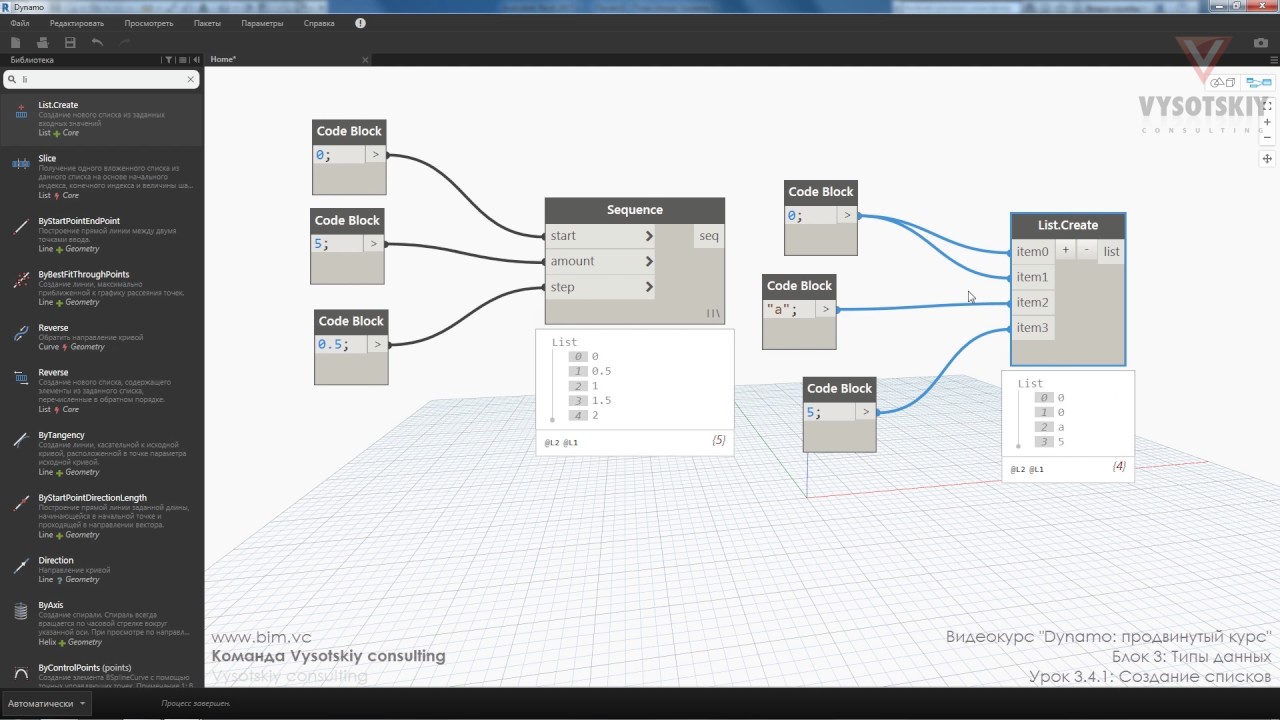Screen dimensions: 1280x720
Task: Click the ByStartPointEndPoint line icon
Action: tap(20, 227)
